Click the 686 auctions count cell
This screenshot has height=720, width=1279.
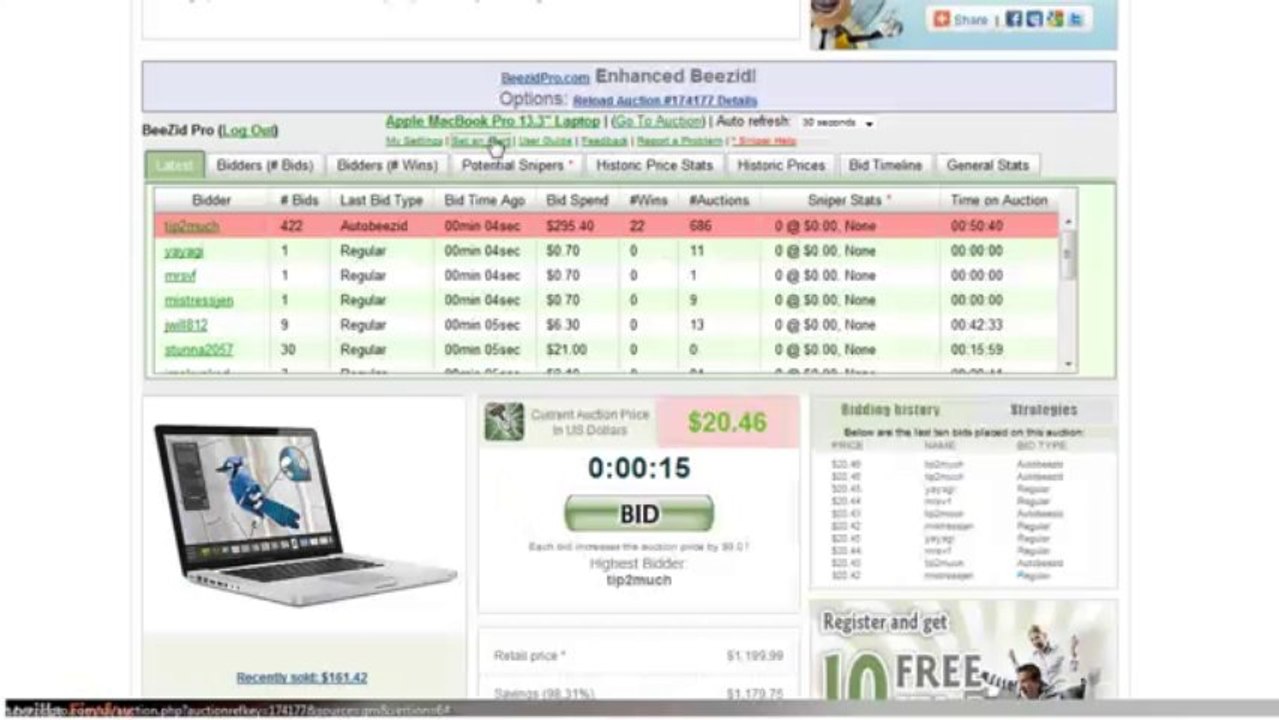pyautogui.click(x=700, y=226)
